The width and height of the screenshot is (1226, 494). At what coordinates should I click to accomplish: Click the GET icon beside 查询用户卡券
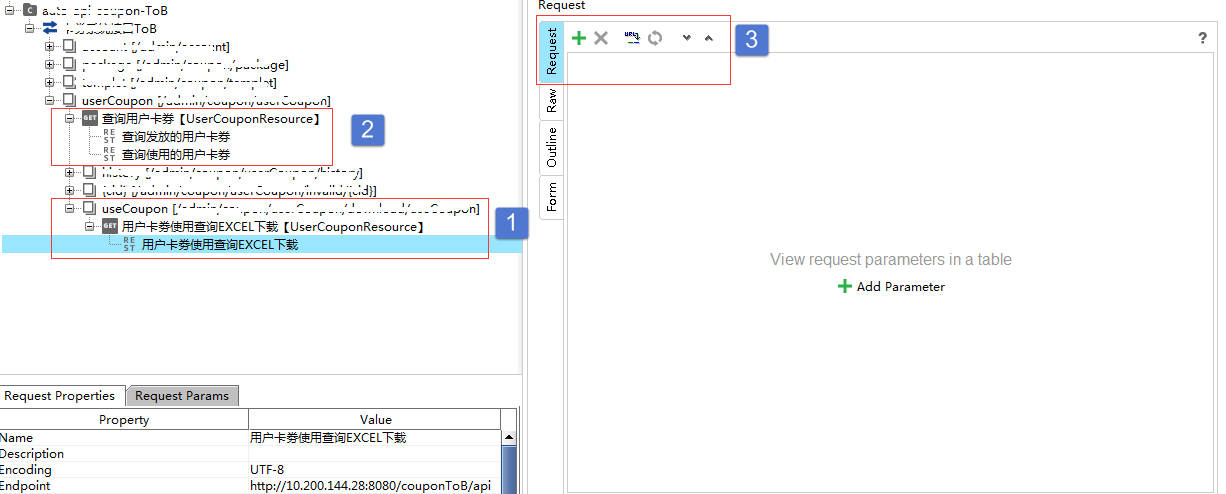[x=90, y=119]
